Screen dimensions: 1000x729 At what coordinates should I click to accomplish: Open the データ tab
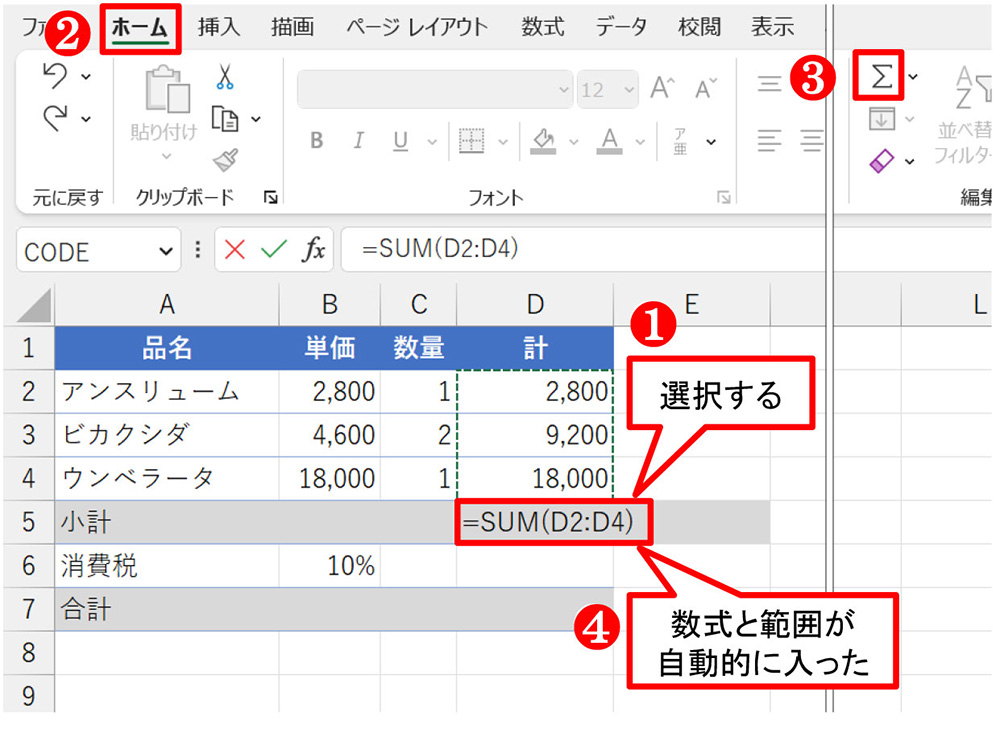pyautogui.click(x=621, y=27)
